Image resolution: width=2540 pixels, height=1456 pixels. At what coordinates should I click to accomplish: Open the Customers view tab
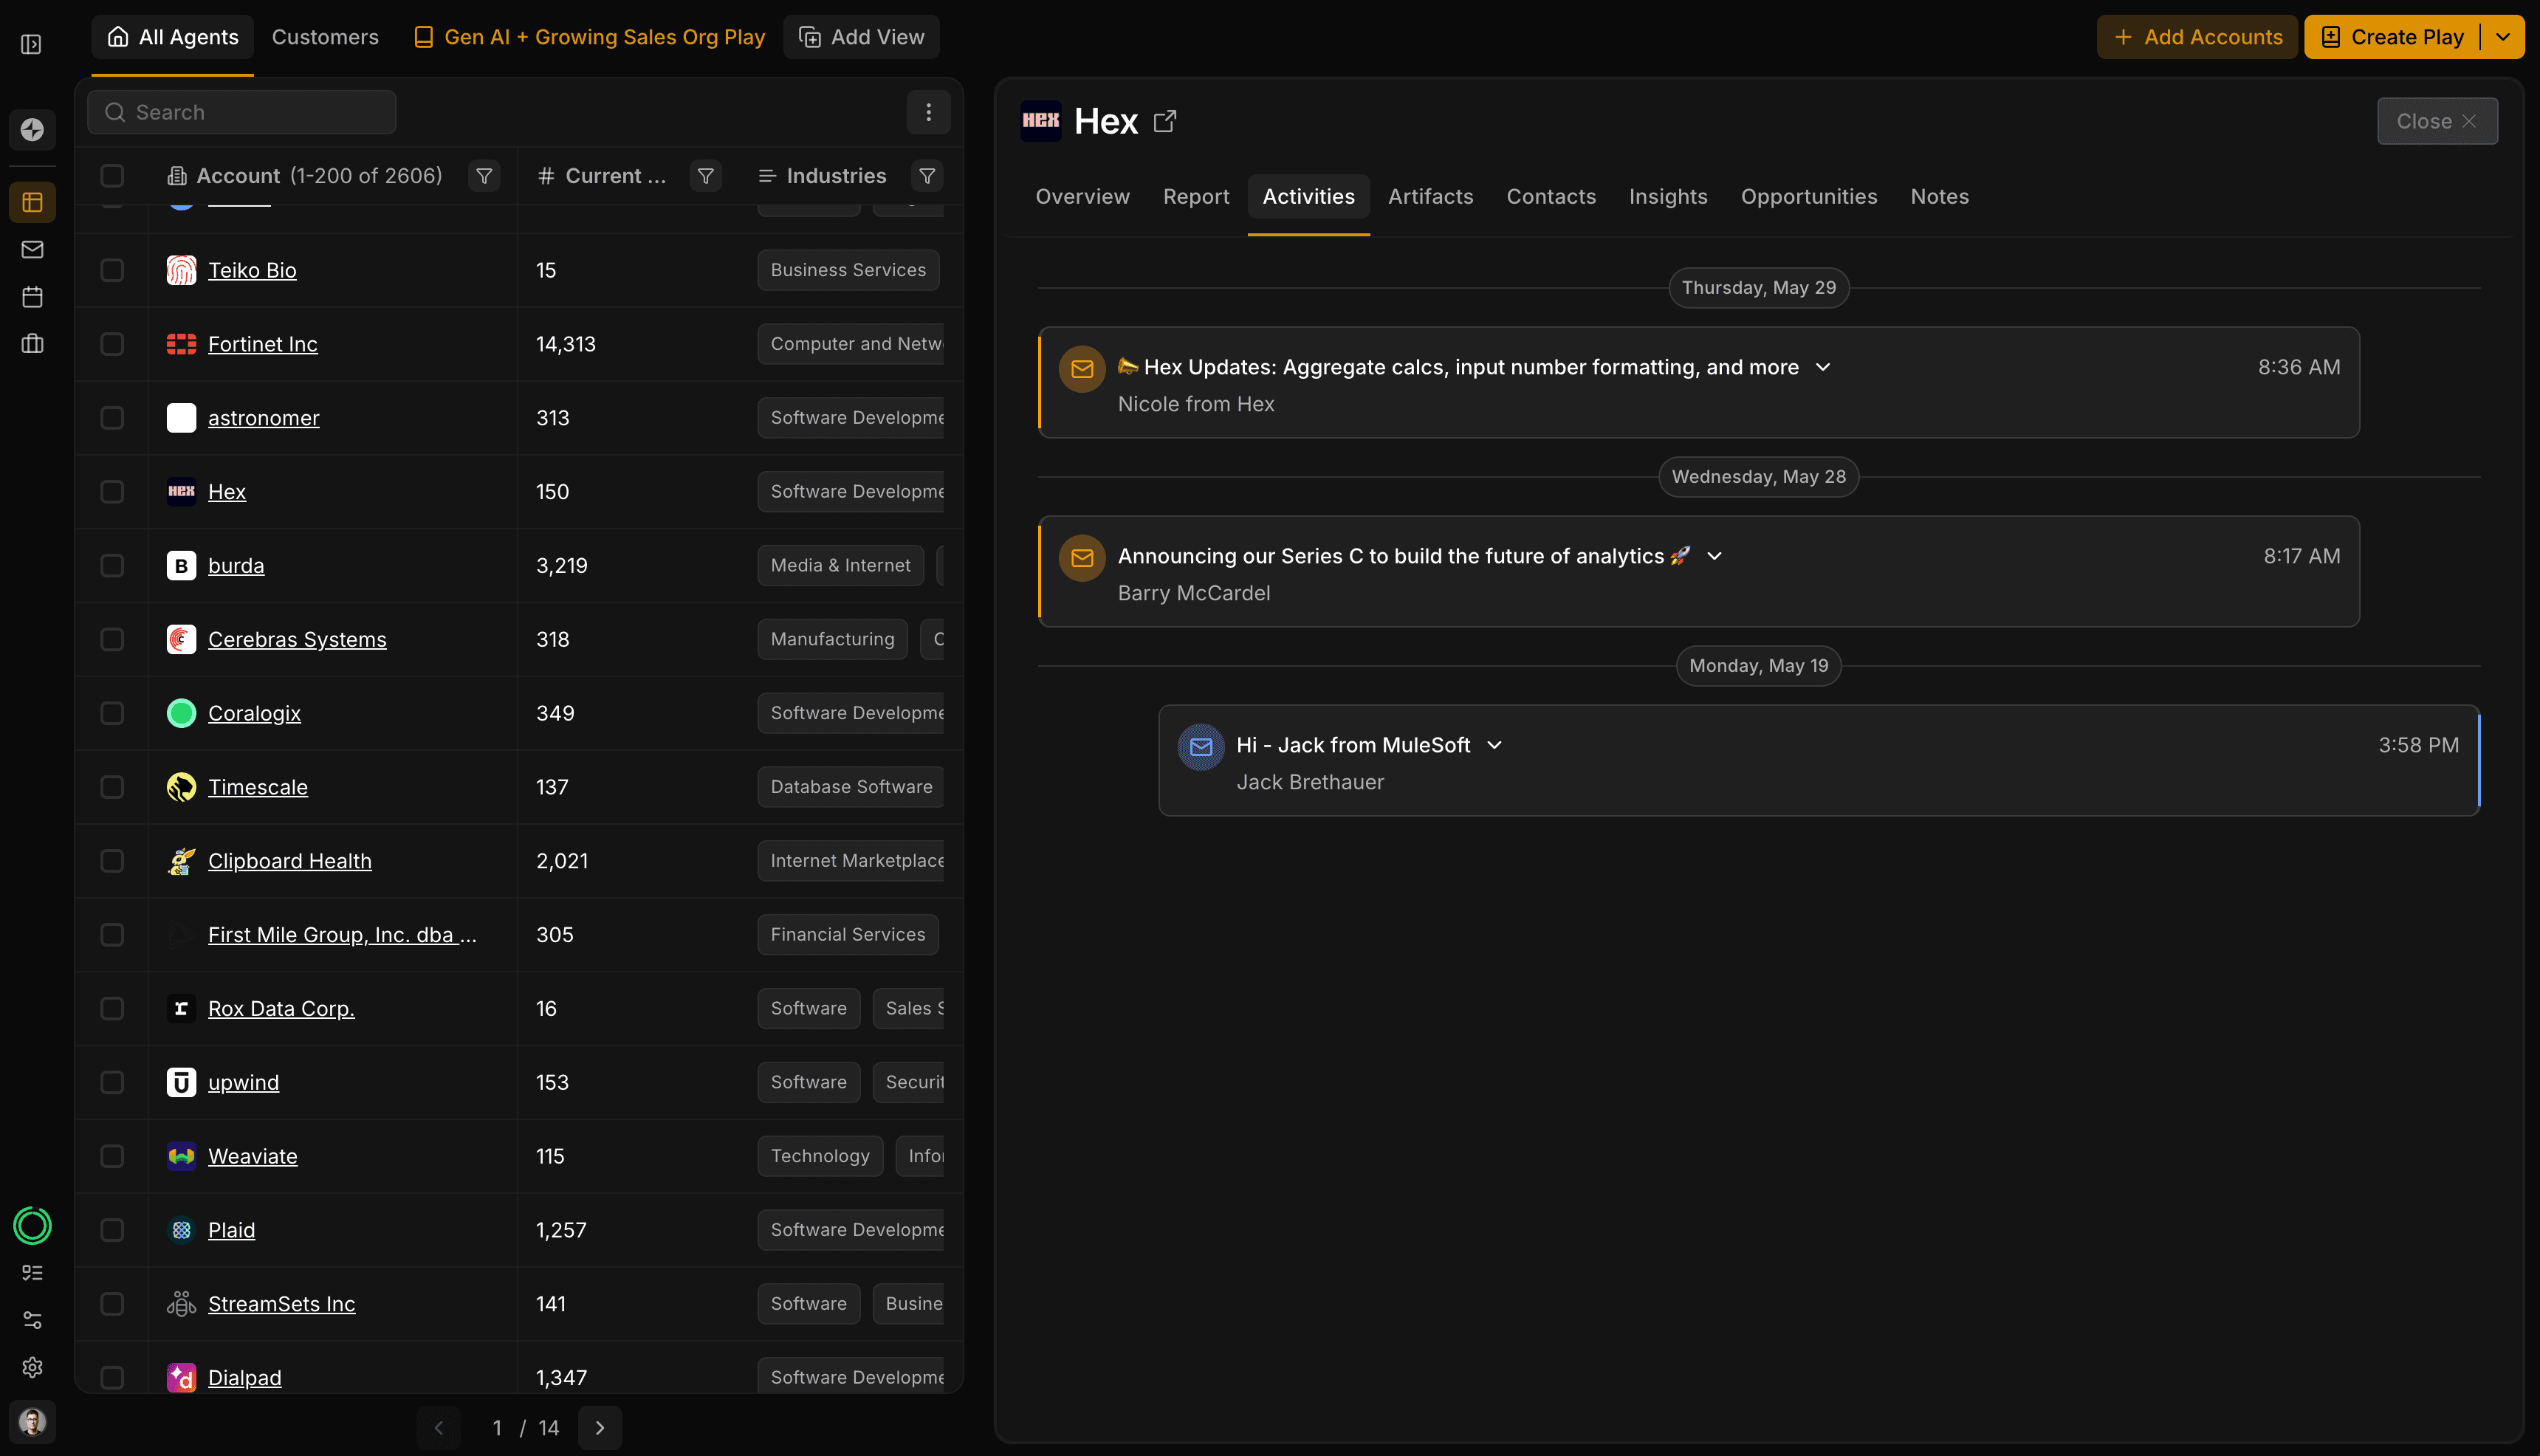[x=325, y=37]
